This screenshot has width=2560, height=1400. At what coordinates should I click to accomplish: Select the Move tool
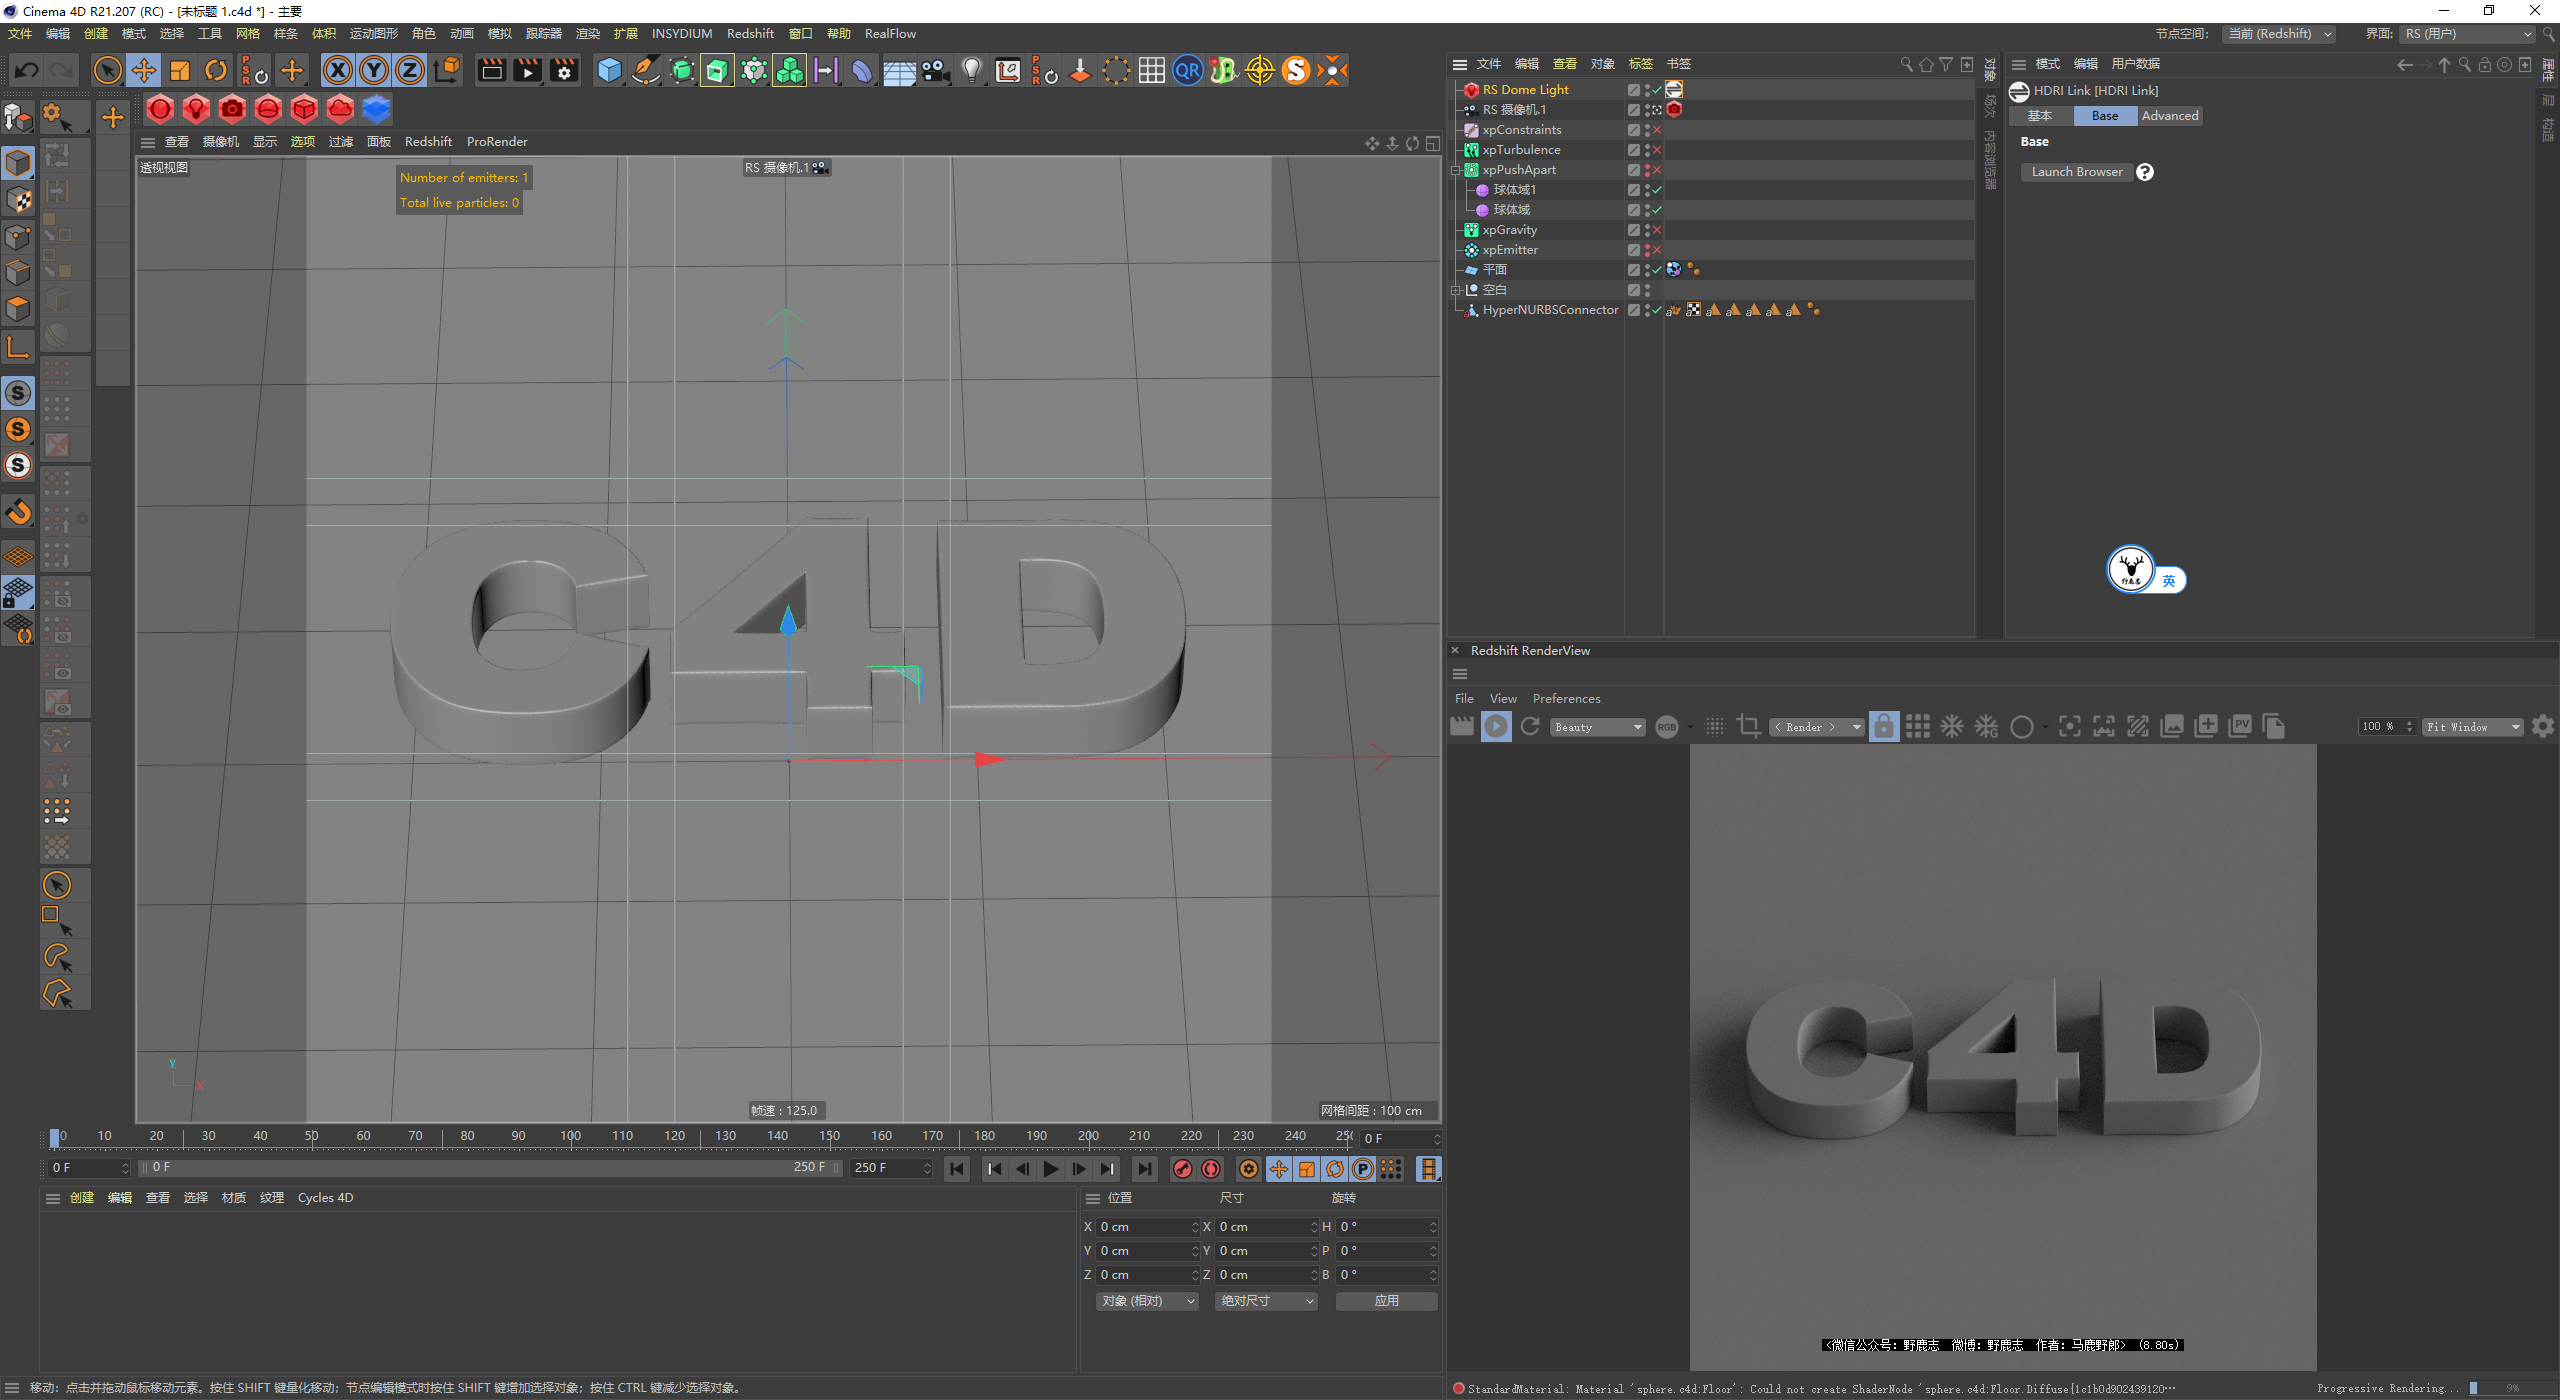pos(144,70)
